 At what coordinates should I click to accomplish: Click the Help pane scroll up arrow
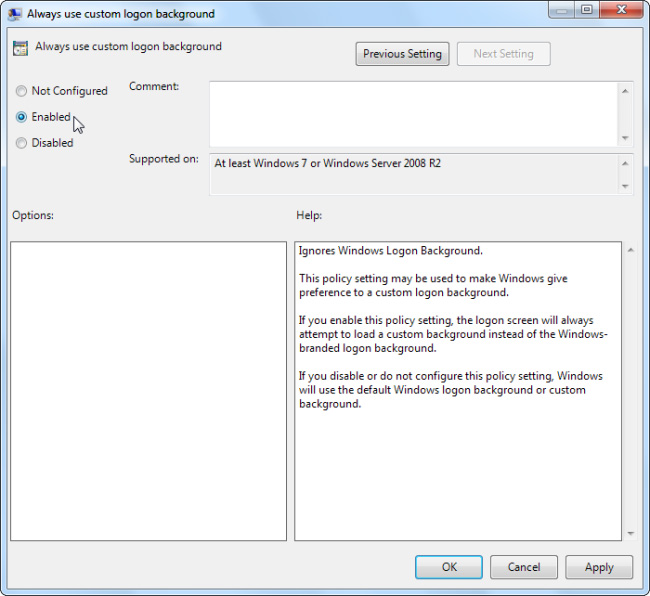tap(631, 250)
